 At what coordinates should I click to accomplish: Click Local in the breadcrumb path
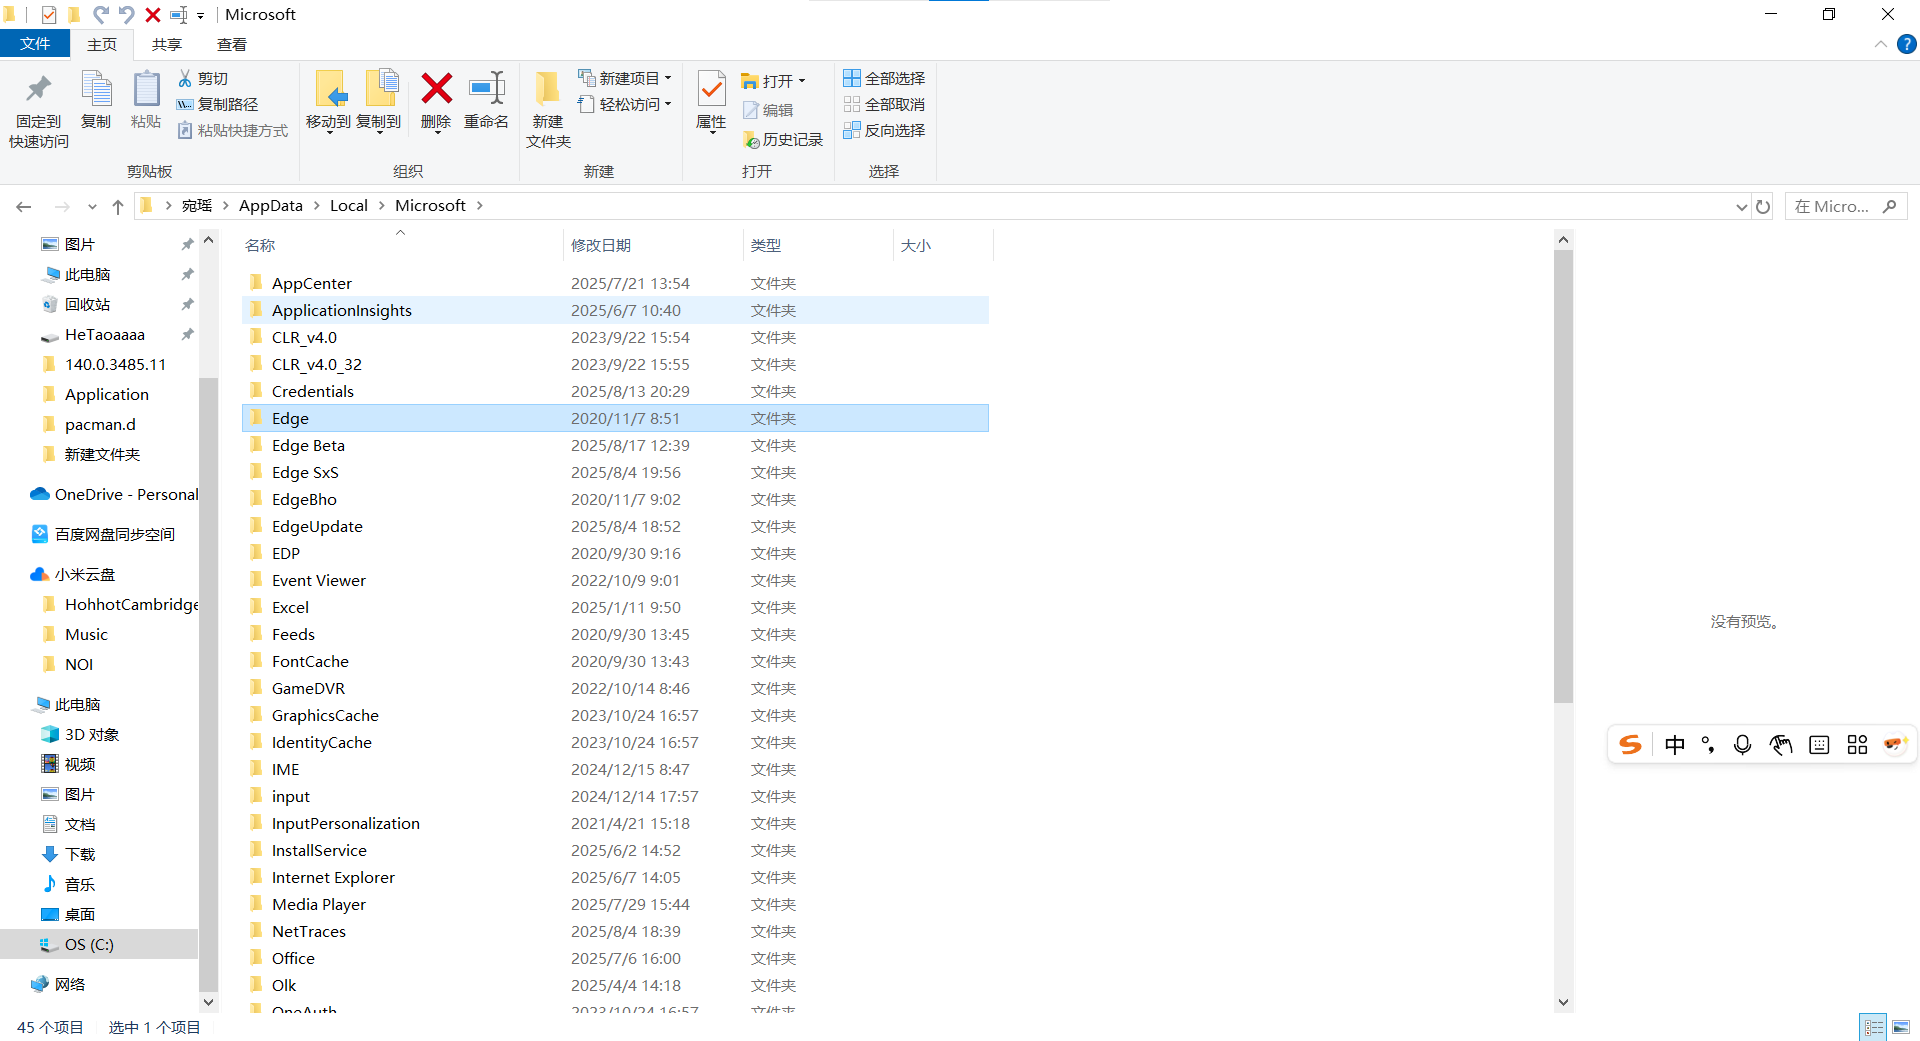click(x=349, y=205)
